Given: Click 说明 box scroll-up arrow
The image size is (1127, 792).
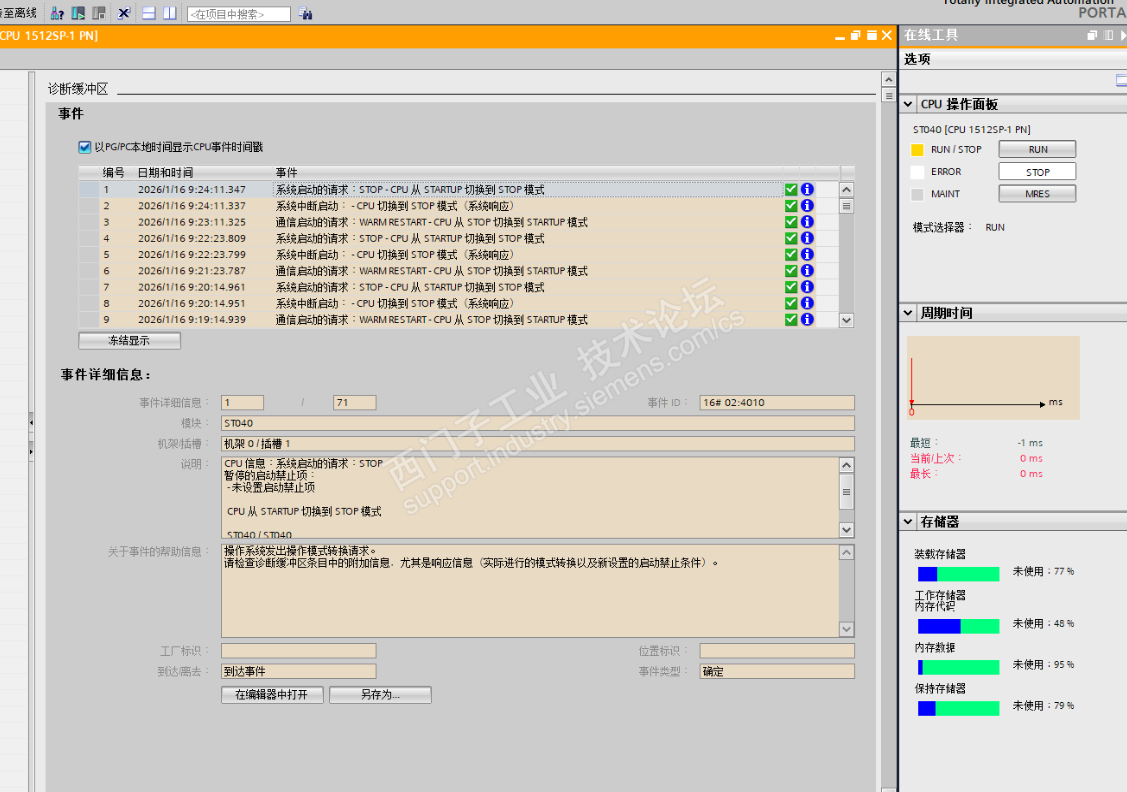Looking at the screenshot, I should [x=847, y=465].
